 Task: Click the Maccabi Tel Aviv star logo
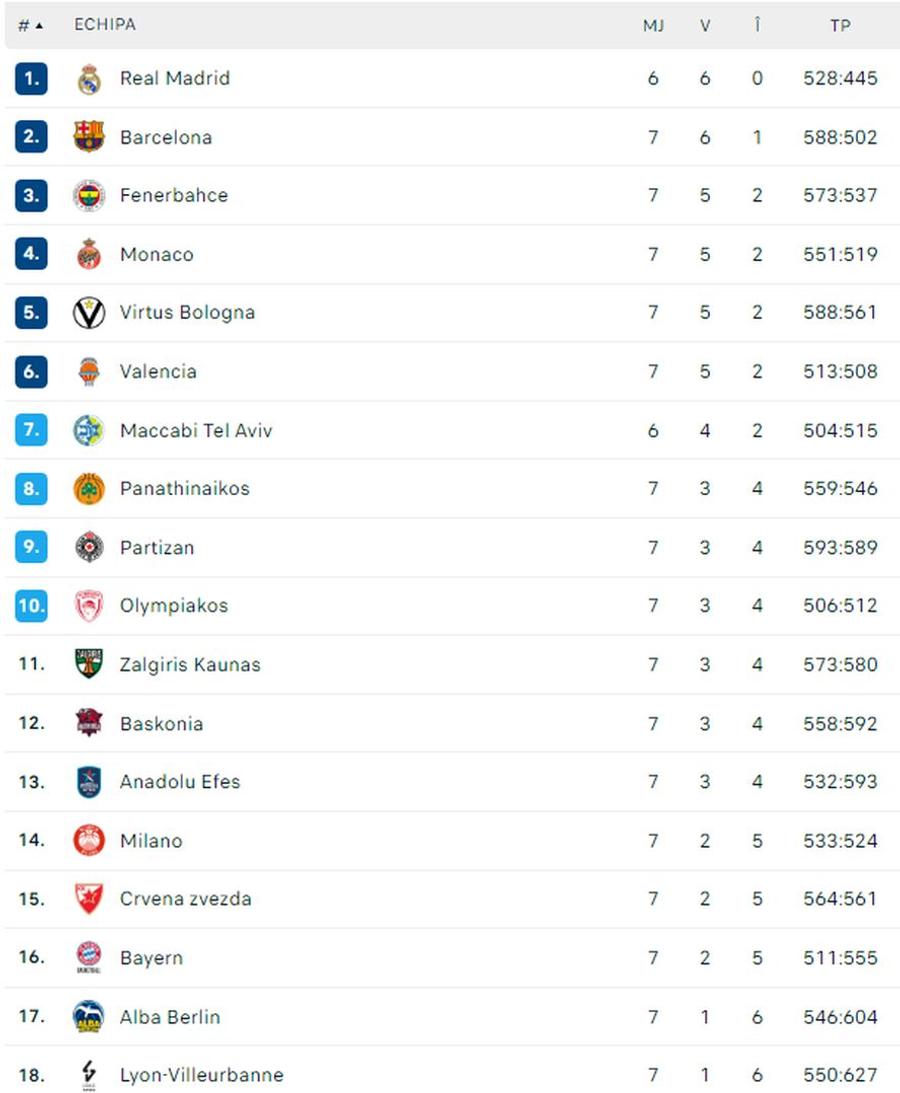click(x=89, y=430)
